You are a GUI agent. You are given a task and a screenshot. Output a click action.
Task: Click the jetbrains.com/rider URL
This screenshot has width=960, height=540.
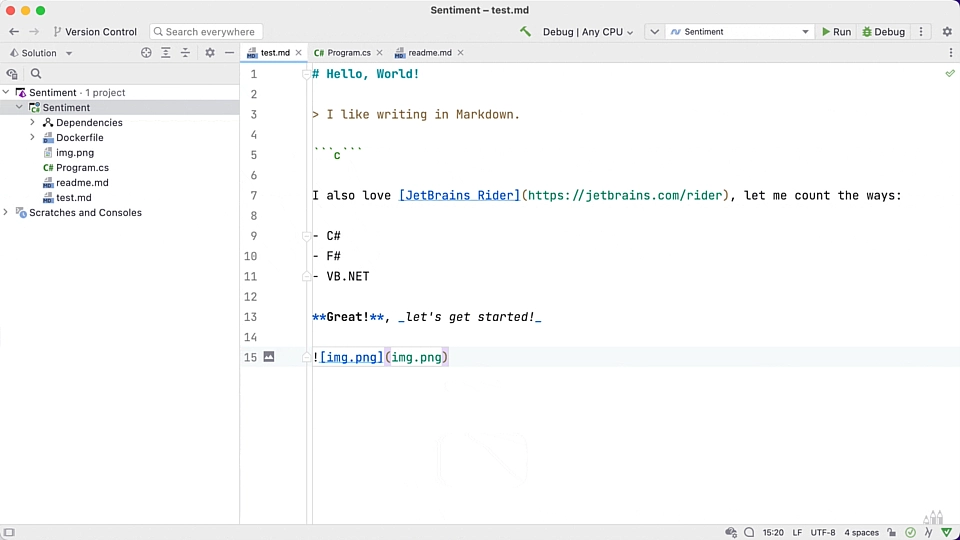[x=625, y=195]
